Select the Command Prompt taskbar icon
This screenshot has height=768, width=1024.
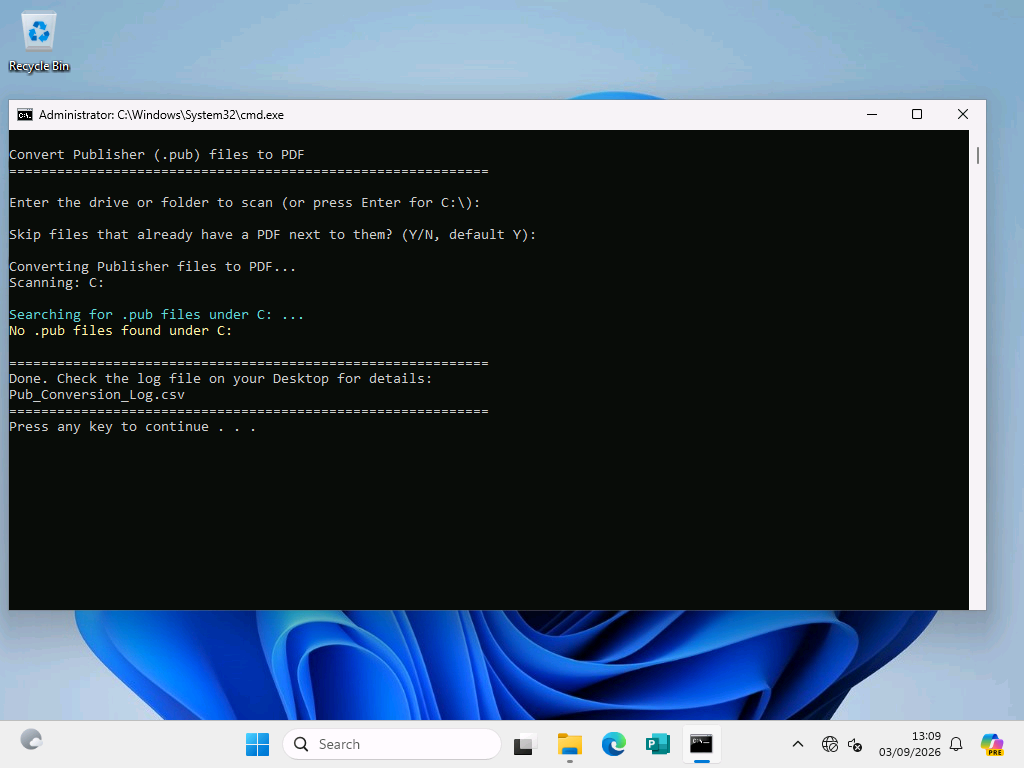coord(701,744)
